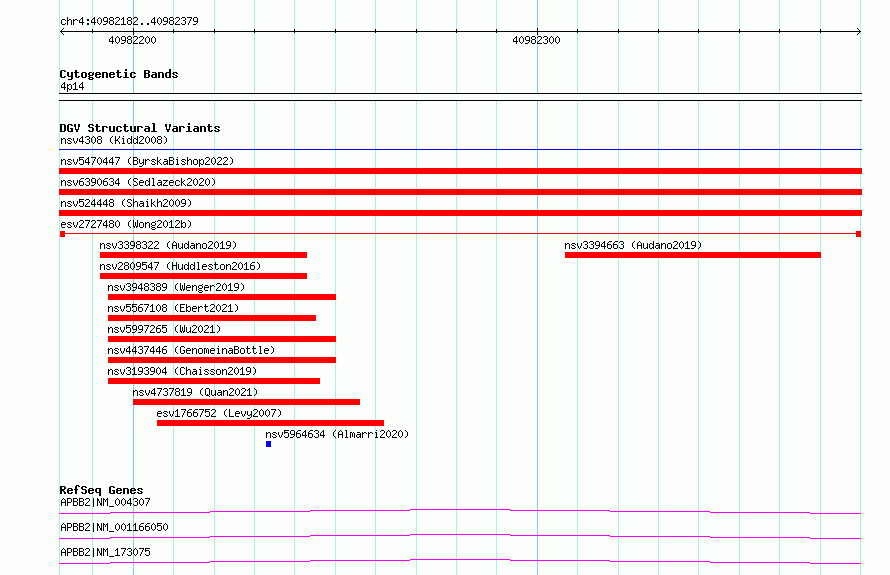This screenshot has height=575, width=890.
Task: Click the 40982300 ruler position label
Action: coord(536,40)
